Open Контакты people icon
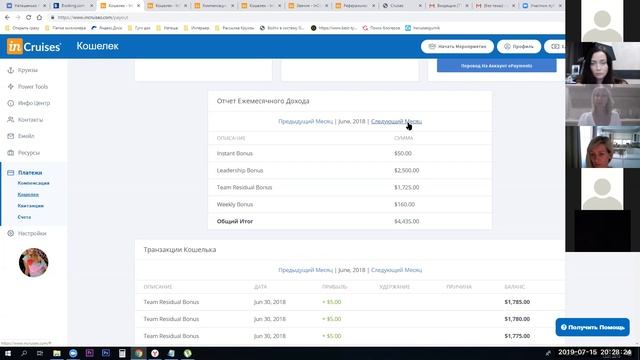The height and width of the screenshot is (360, 640). tap(11, 120)
